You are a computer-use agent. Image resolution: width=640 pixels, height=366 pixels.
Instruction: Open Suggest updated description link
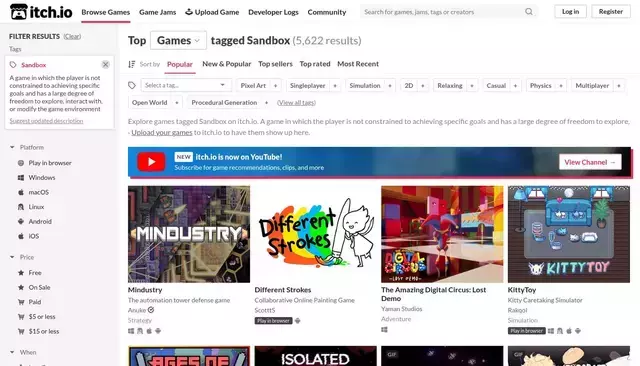(46, 121)
